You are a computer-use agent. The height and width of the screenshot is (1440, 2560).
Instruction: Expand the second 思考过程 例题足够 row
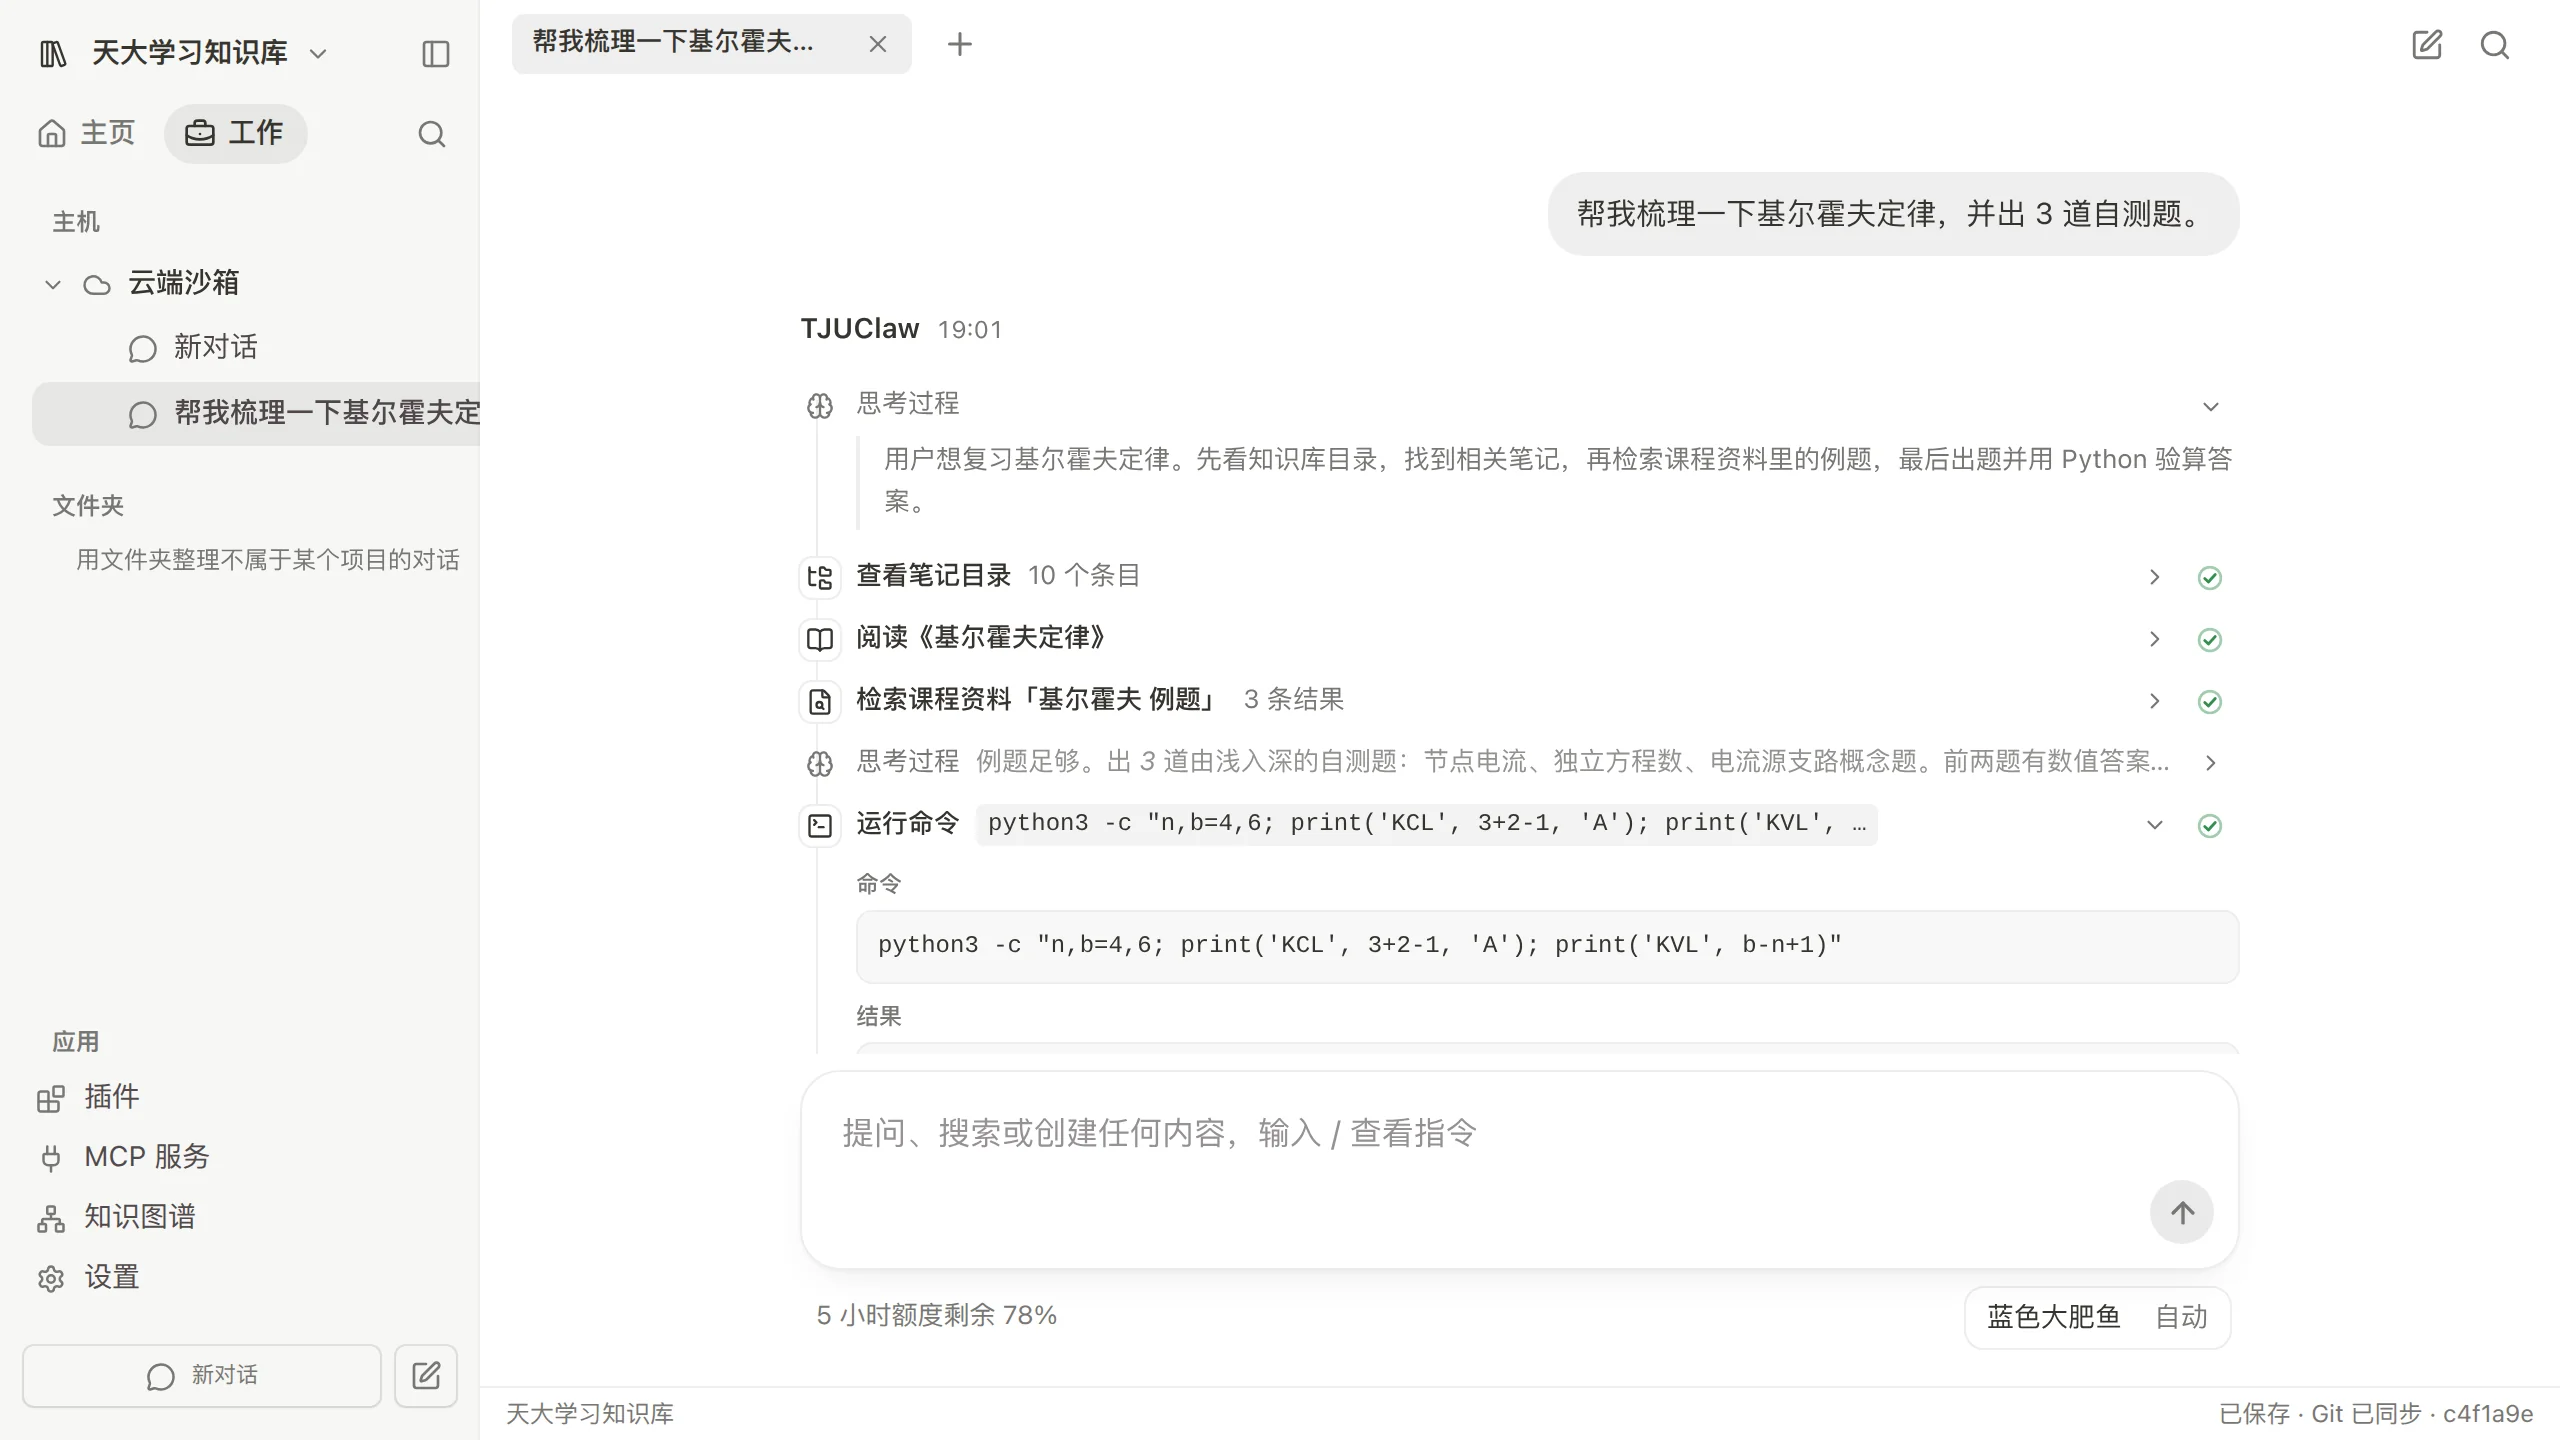coord(1519,763)
